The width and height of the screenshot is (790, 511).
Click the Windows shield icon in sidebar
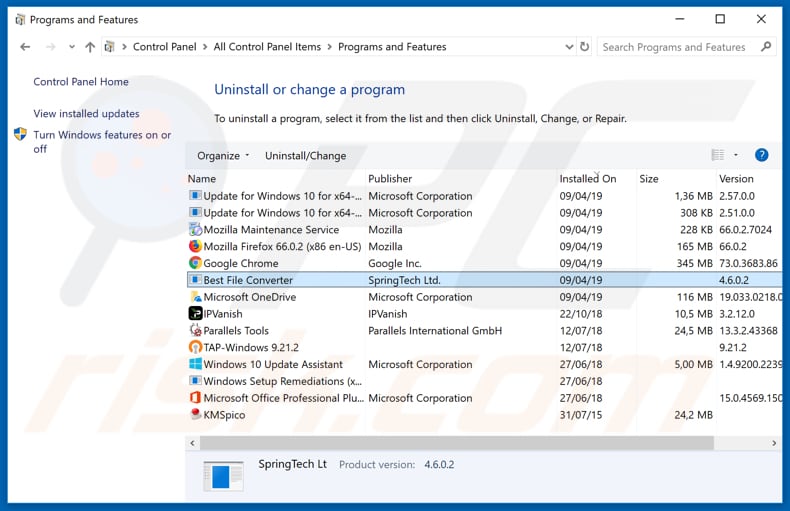point(20,134)
